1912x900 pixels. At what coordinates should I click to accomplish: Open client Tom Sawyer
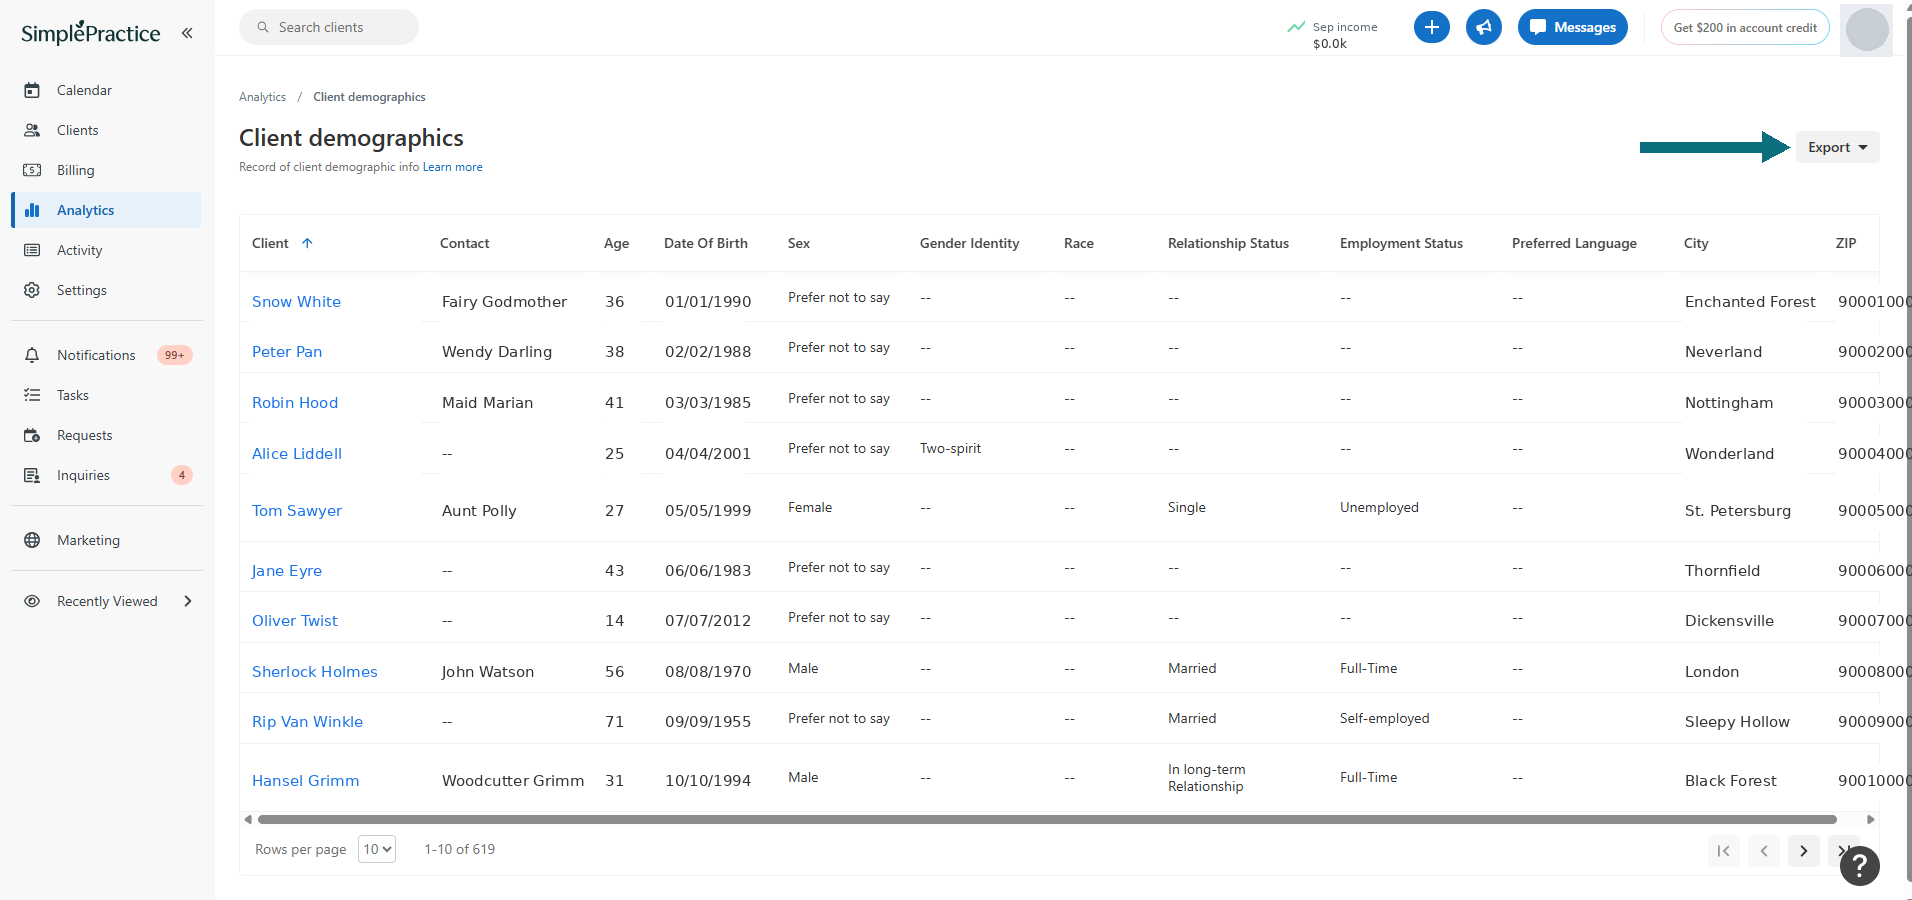click(297, 511)
